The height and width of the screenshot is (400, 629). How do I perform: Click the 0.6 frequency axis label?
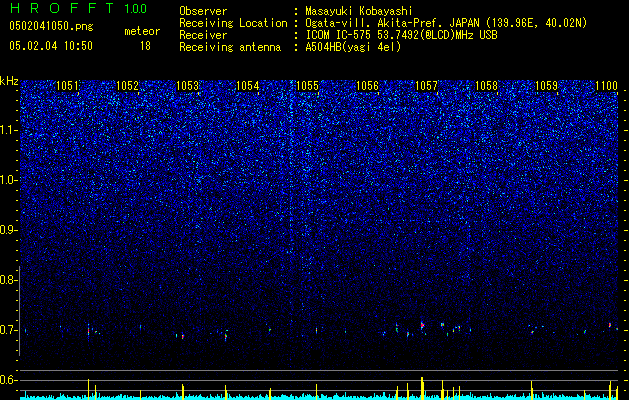8,380
